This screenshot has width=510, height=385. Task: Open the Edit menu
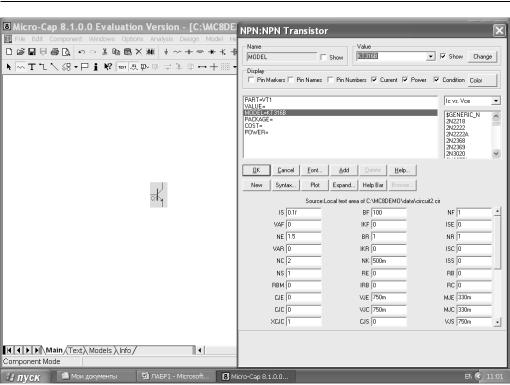pos(37,39)
